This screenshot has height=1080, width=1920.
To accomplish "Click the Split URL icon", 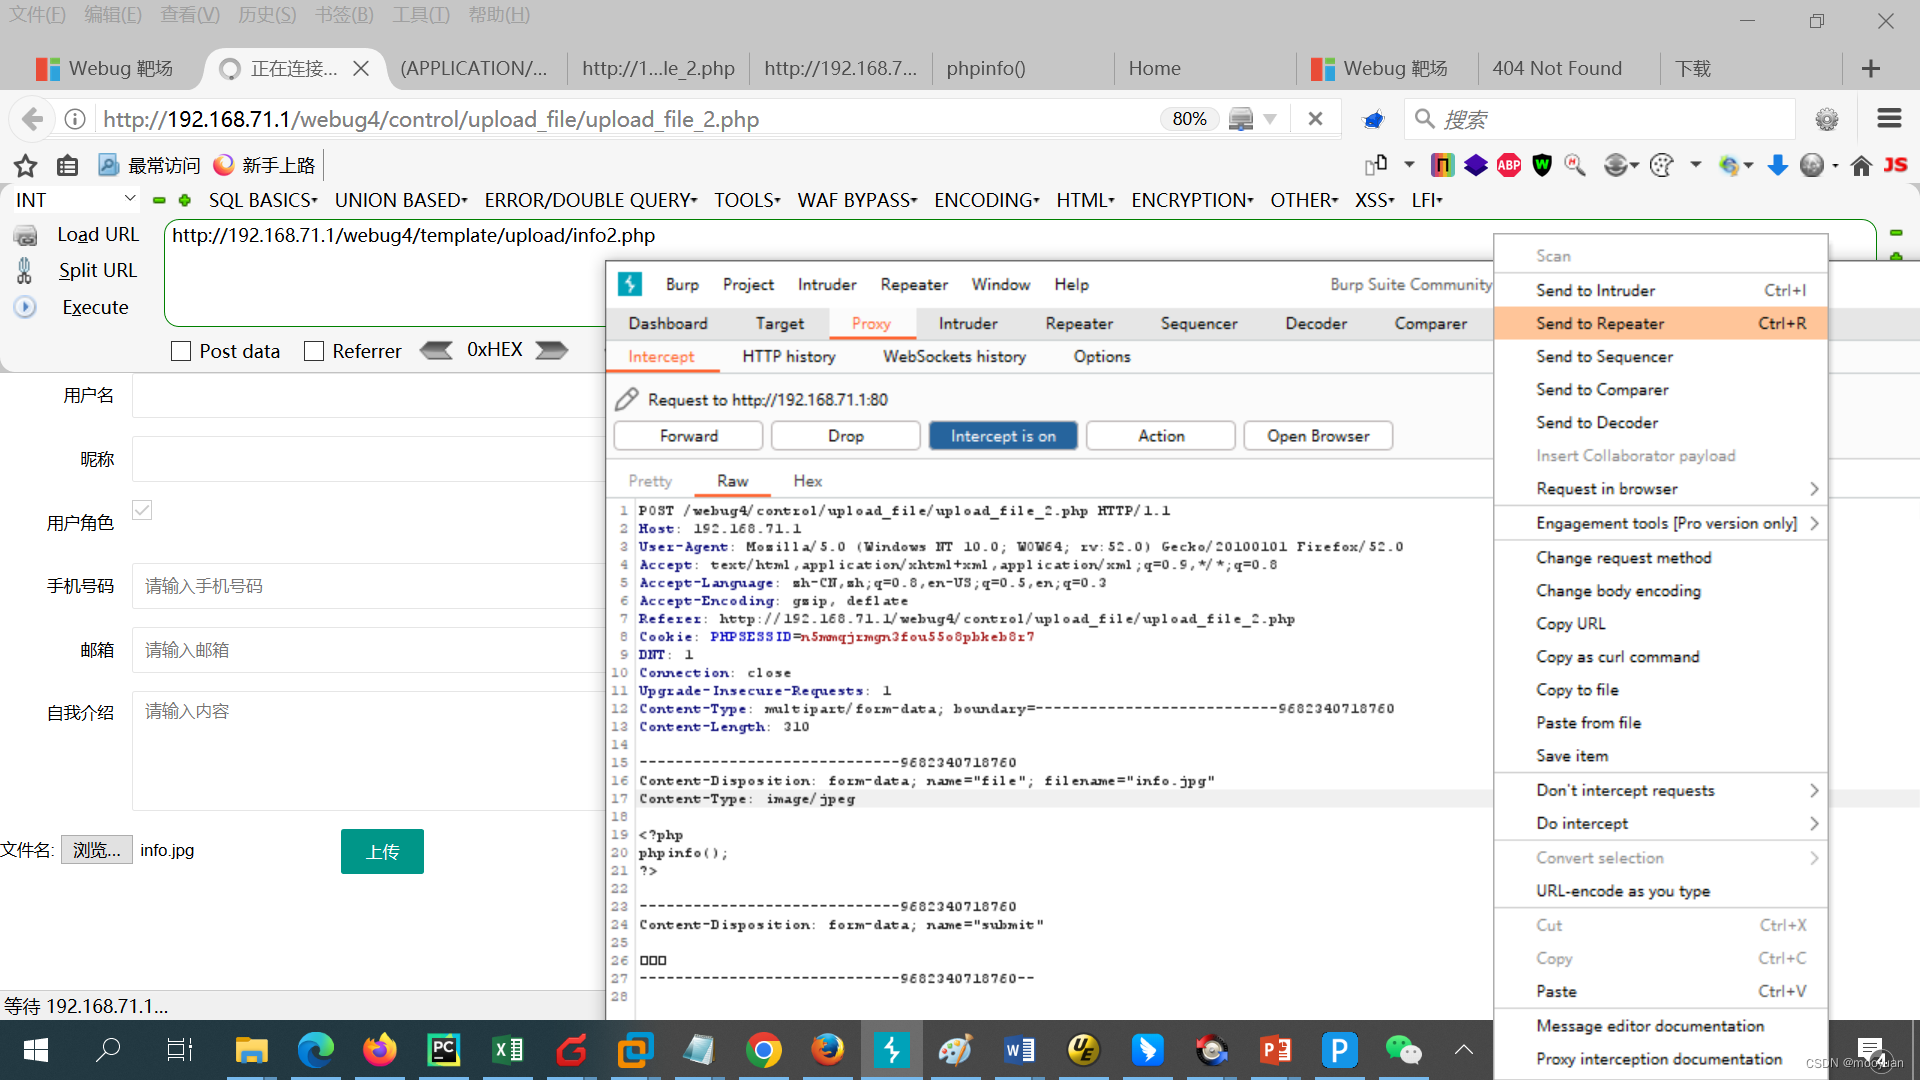I will 25,271.
